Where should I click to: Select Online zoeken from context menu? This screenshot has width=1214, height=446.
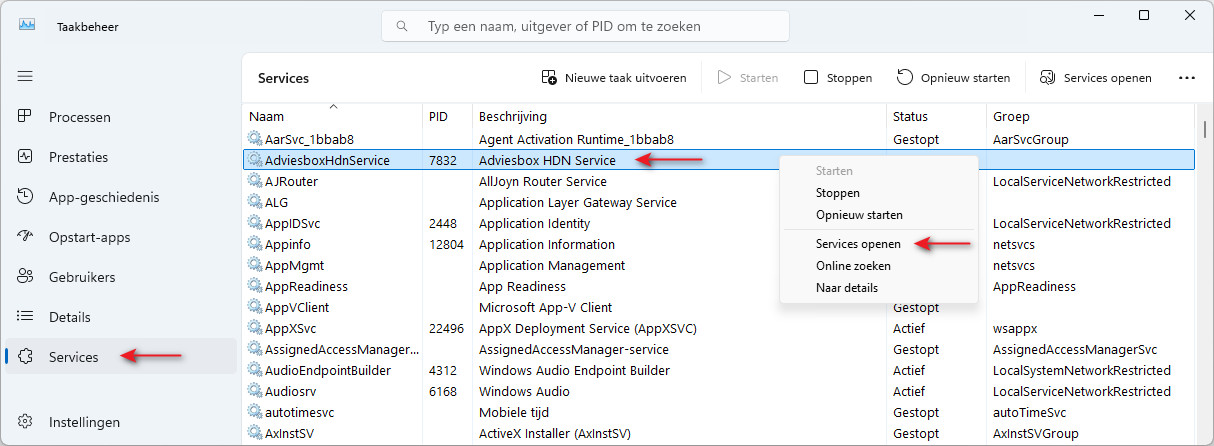pos(853,266)
